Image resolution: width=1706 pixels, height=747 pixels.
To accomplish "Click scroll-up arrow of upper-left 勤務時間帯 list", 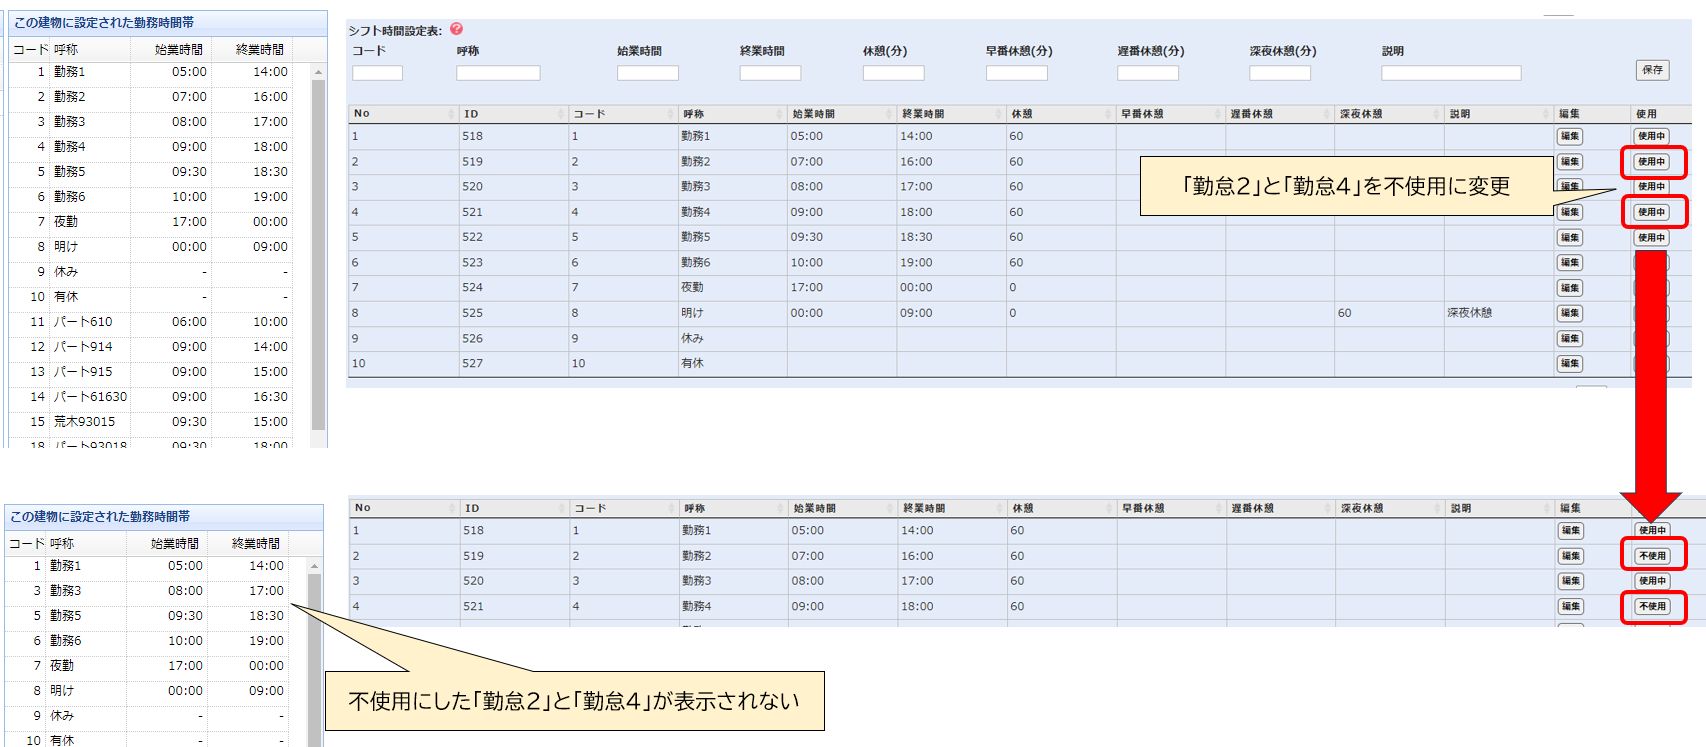I will [318, 72].
